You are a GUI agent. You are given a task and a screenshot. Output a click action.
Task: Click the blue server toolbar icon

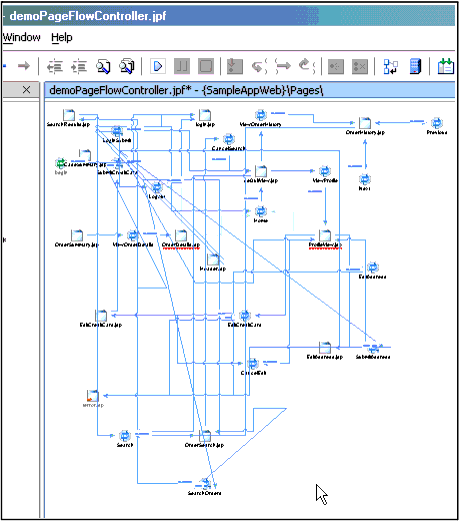tap(415, 66)
